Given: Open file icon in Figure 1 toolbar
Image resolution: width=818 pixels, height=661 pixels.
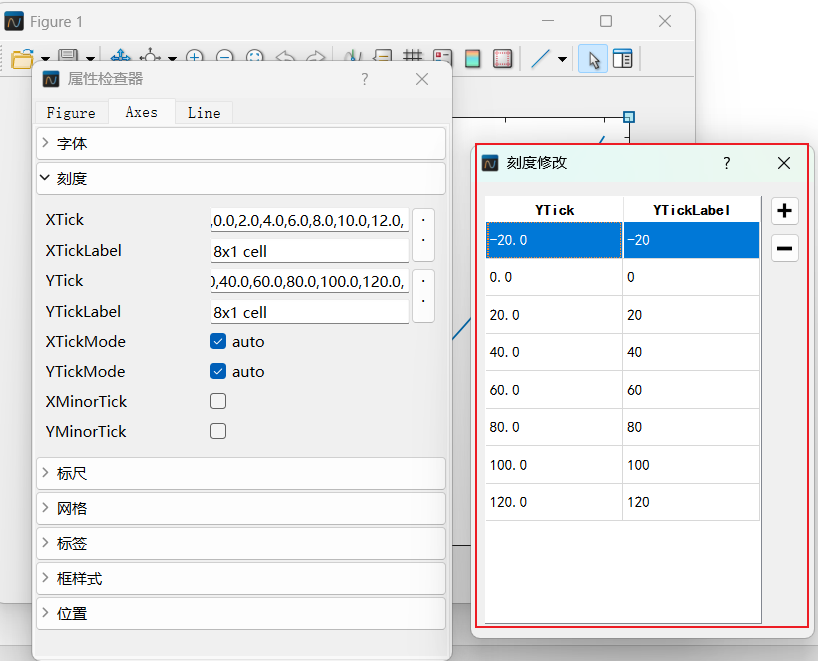Looking at the screenshot, I should 22,58.
